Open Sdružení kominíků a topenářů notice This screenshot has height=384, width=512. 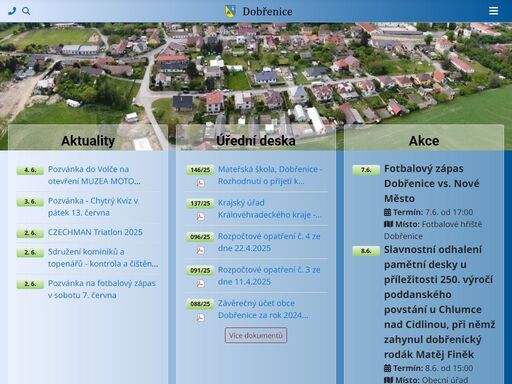[x=103, y=258]
